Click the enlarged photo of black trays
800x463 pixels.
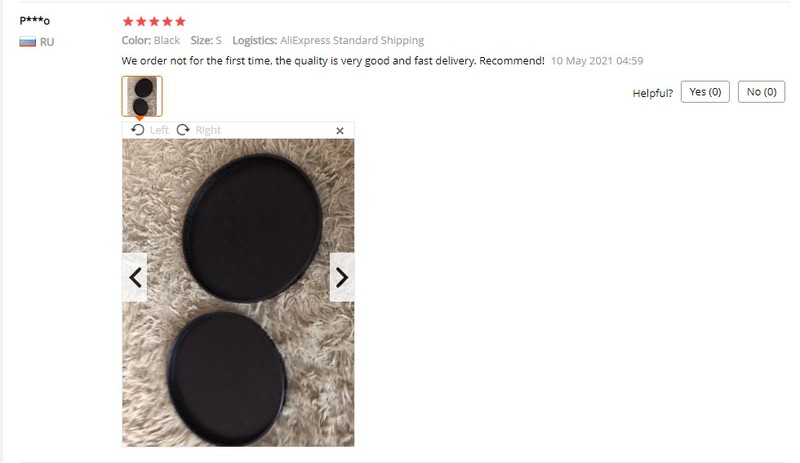pyautogui.click(x=238, y=293)
